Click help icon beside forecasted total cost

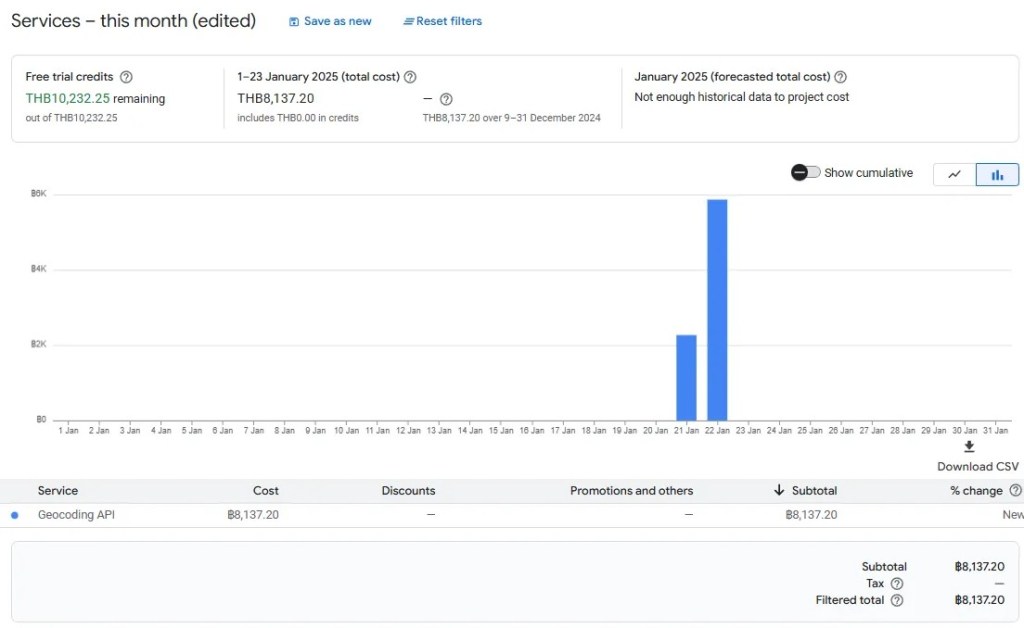click(841, 77)
